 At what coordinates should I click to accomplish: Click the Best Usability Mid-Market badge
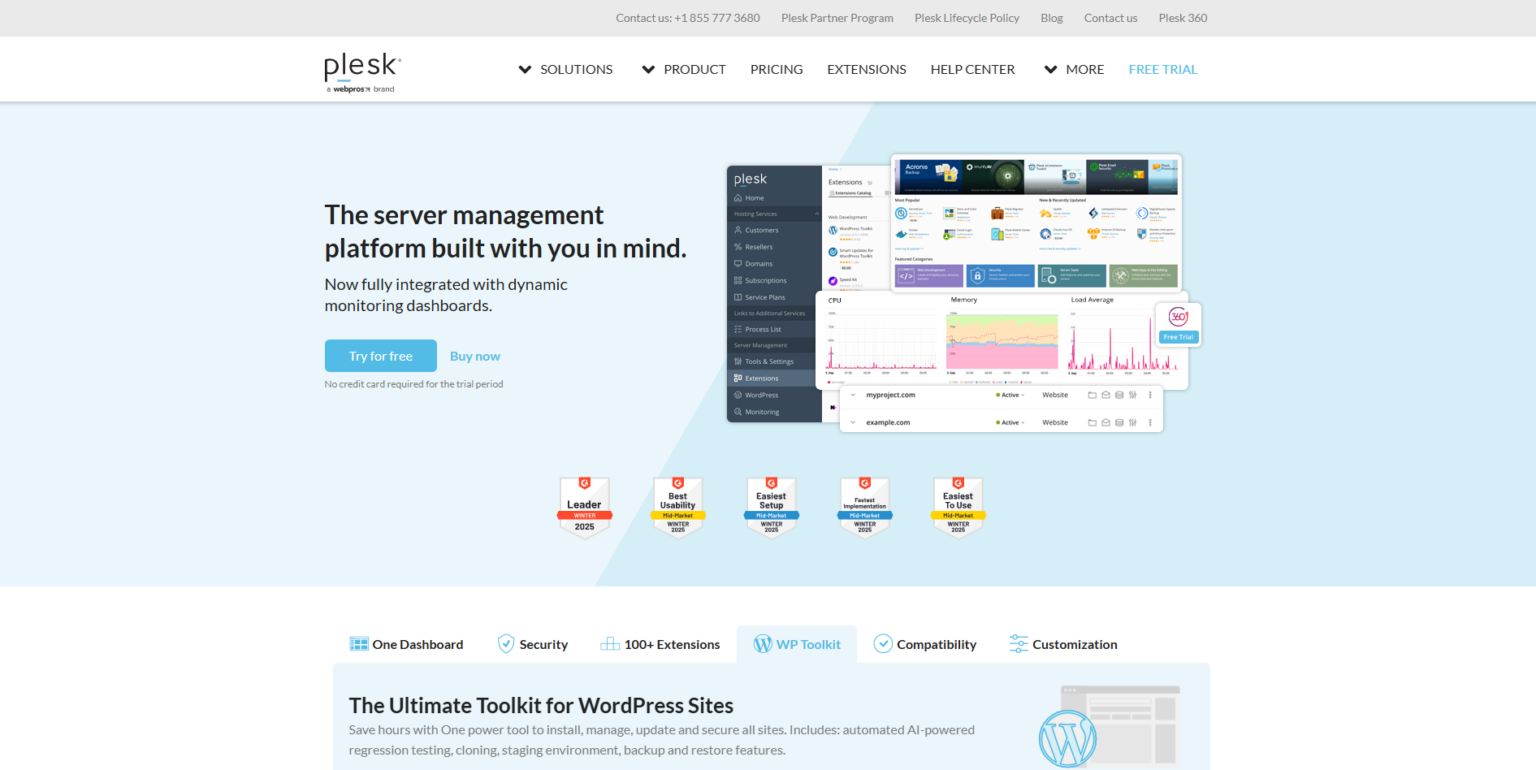(x=678, y=506)
